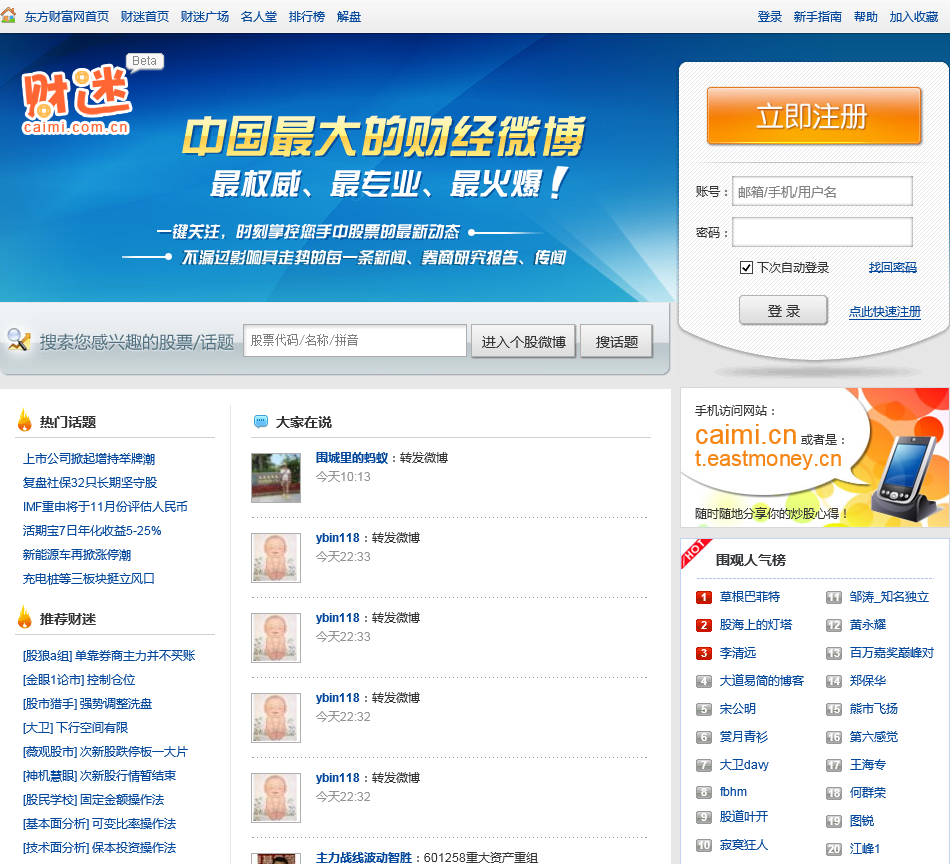Image resolution: width=950 pixels, height=864 pixels.
Task: Open 熊市飞扬 ranking entry
Action: click(x=874, y=709)
